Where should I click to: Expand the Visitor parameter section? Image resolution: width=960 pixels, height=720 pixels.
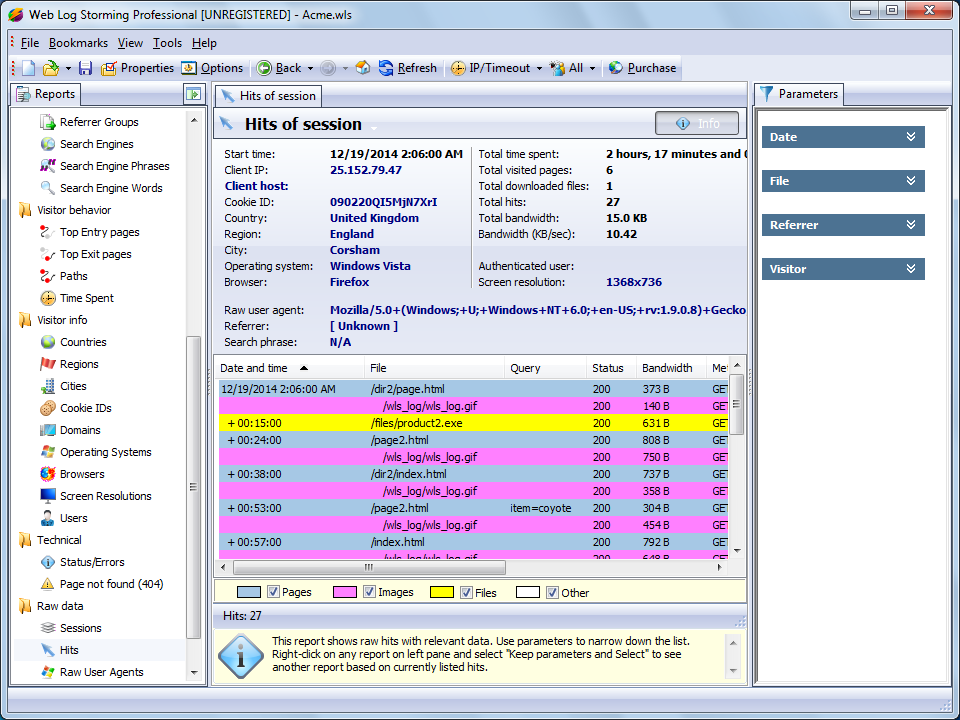[845, 269]
